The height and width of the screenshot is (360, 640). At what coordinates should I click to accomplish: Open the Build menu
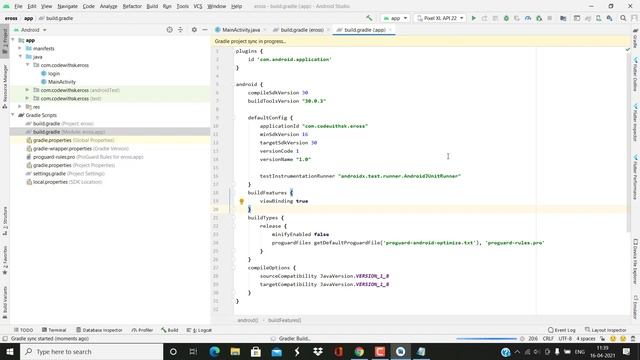(x=152, y=6)
